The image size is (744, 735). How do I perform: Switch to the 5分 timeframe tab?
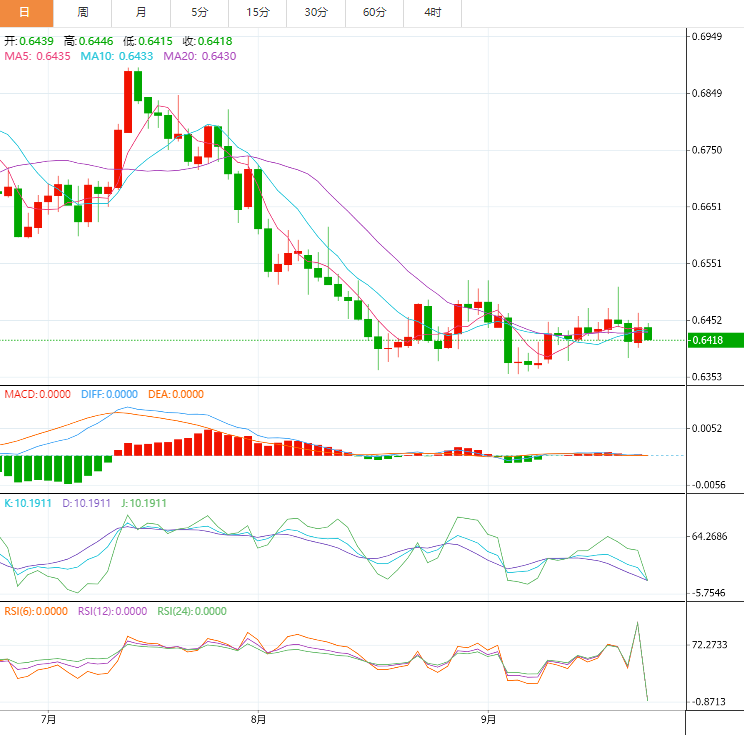(x=199, y=12)
